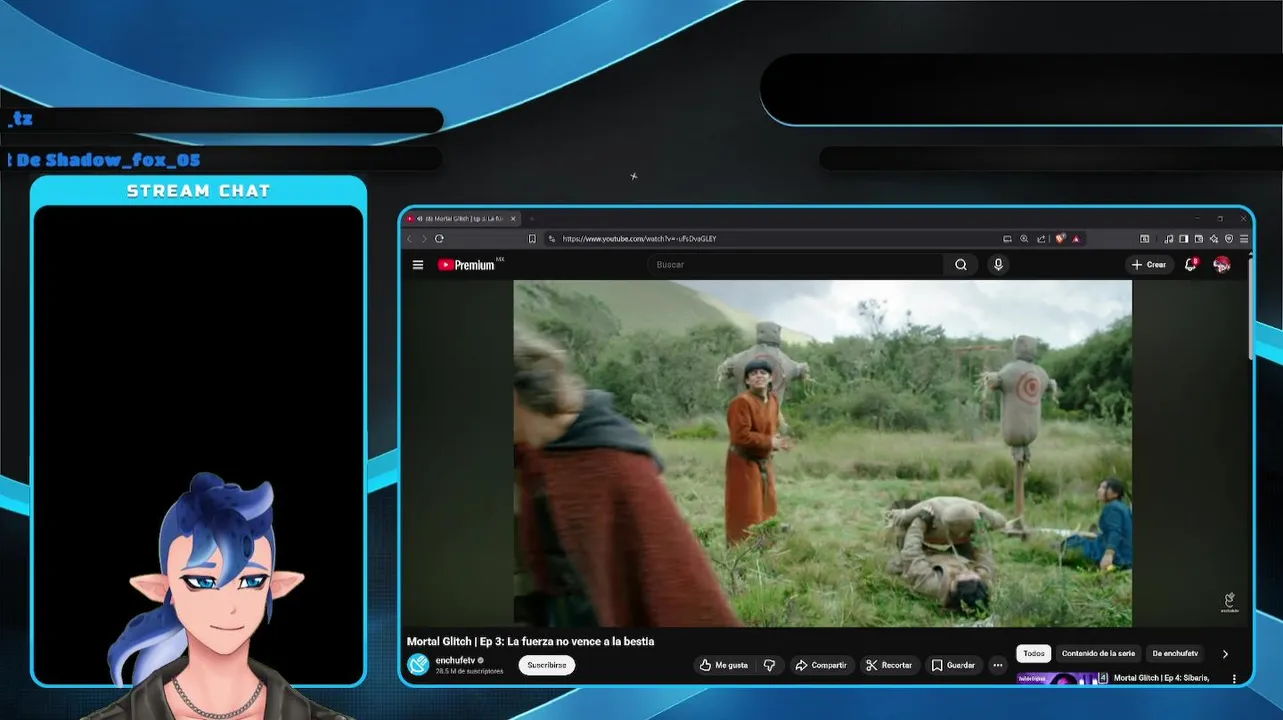Click the picture-in-picture icon in address bar
Image resolution: width=1283 pixels, height=720 pixels.
coord(1007,239)
